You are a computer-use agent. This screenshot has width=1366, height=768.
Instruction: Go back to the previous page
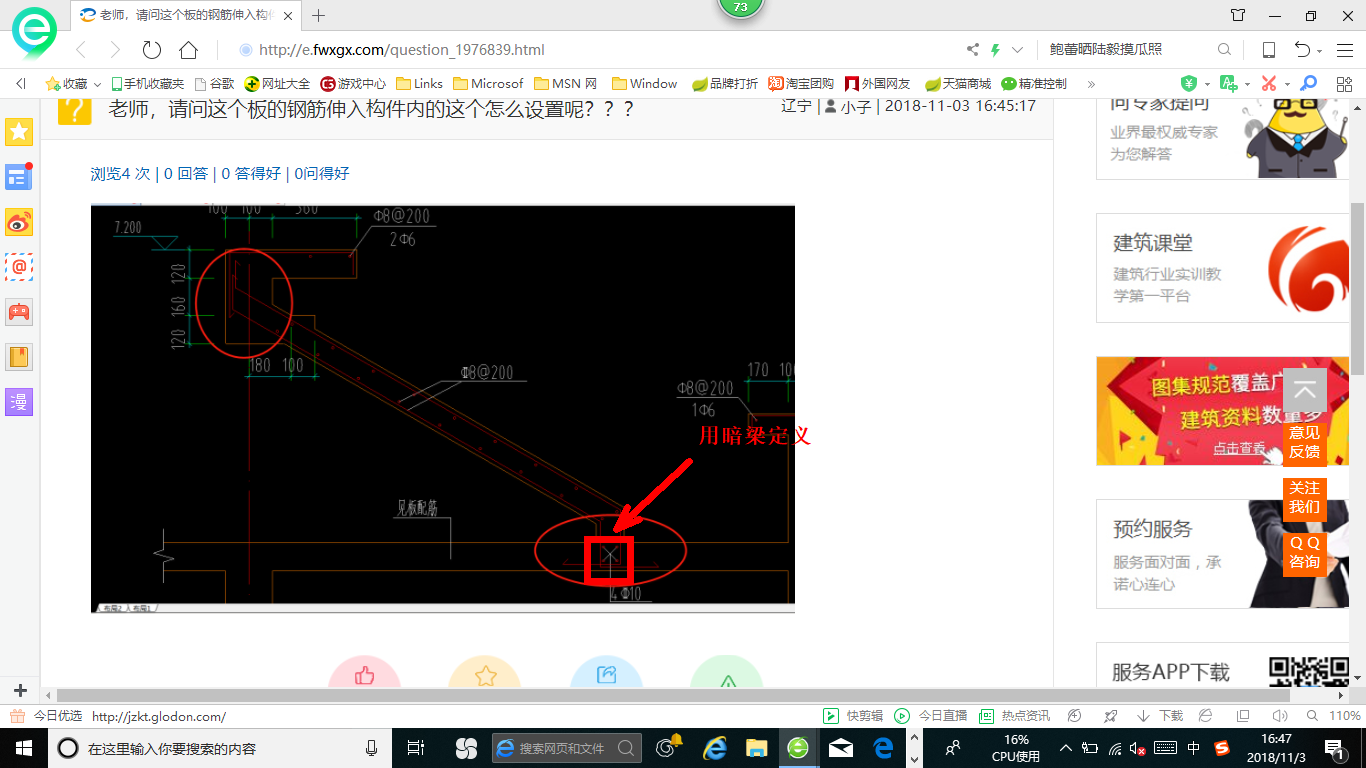click(x=81, y=50)
